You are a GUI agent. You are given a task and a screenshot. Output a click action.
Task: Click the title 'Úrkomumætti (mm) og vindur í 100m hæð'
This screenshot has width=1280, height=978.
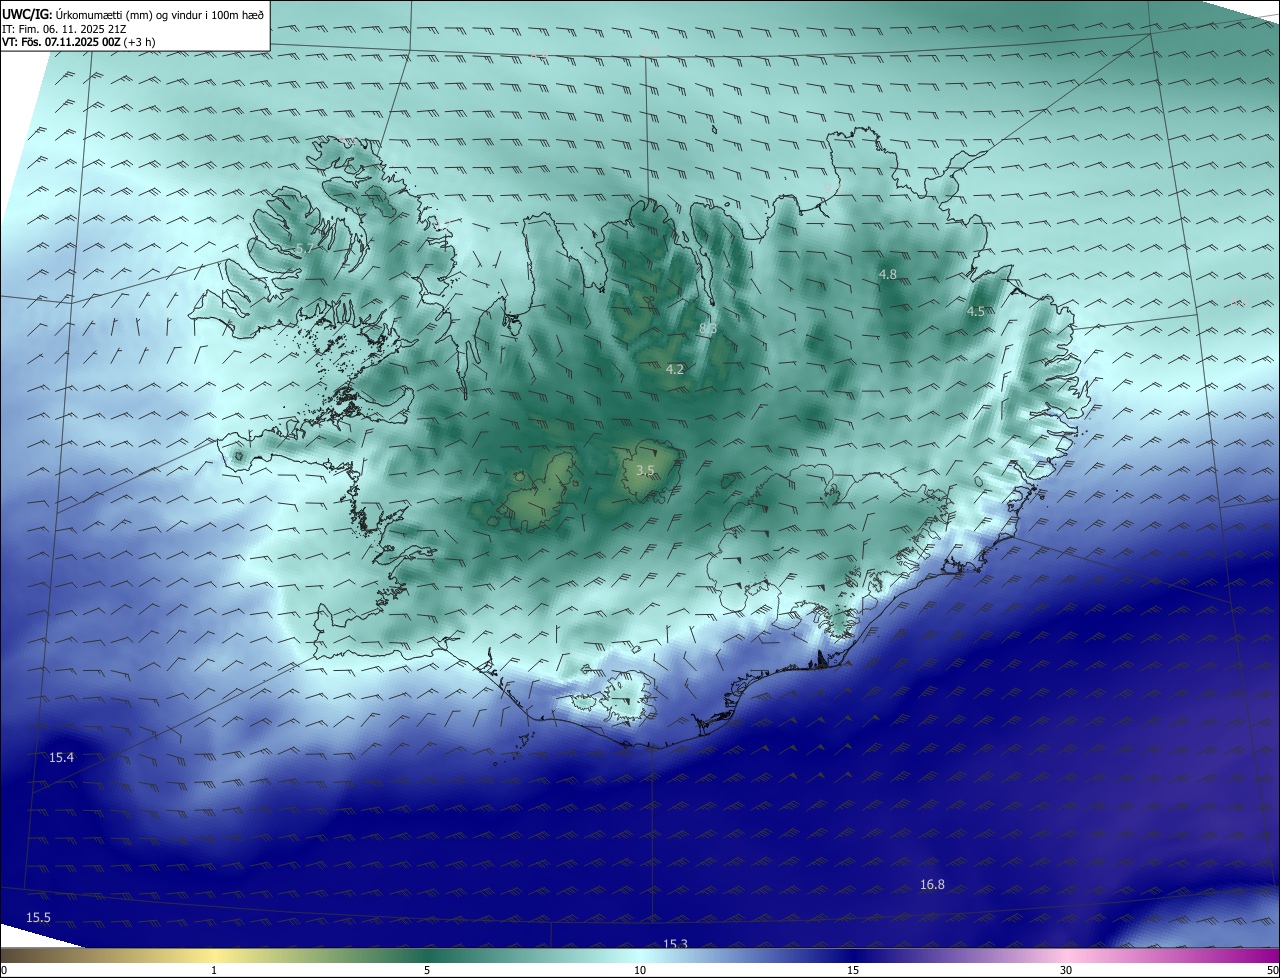pyautogui.click(x=159, y=15)
